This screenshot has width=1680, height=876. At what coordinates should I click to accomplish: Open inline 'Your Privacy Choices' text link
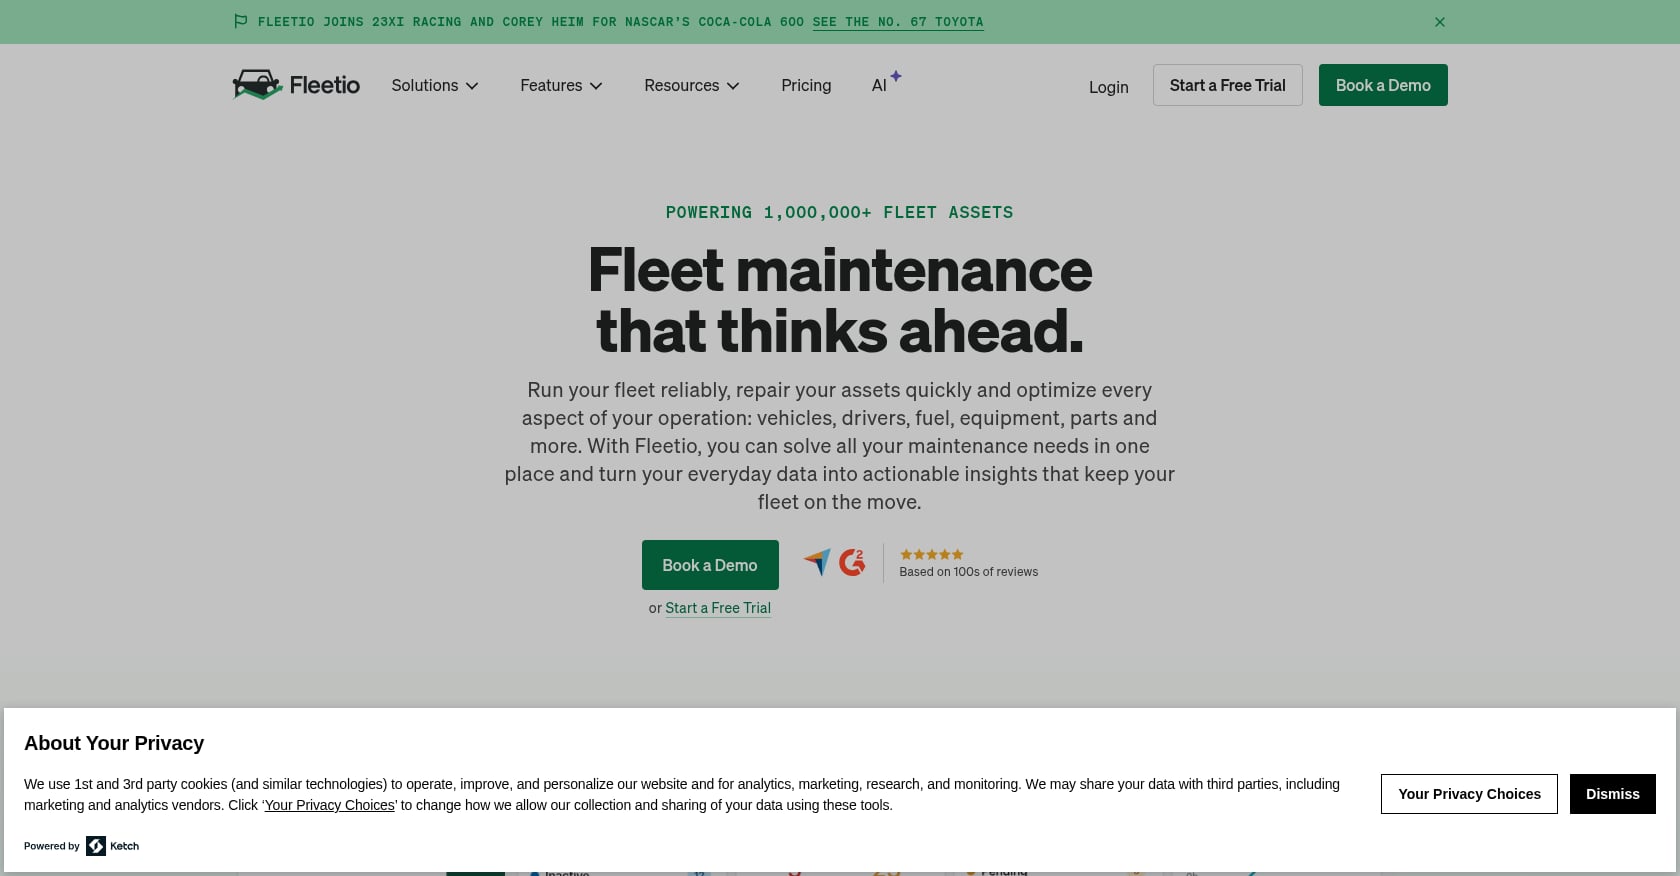coord(329,805)
